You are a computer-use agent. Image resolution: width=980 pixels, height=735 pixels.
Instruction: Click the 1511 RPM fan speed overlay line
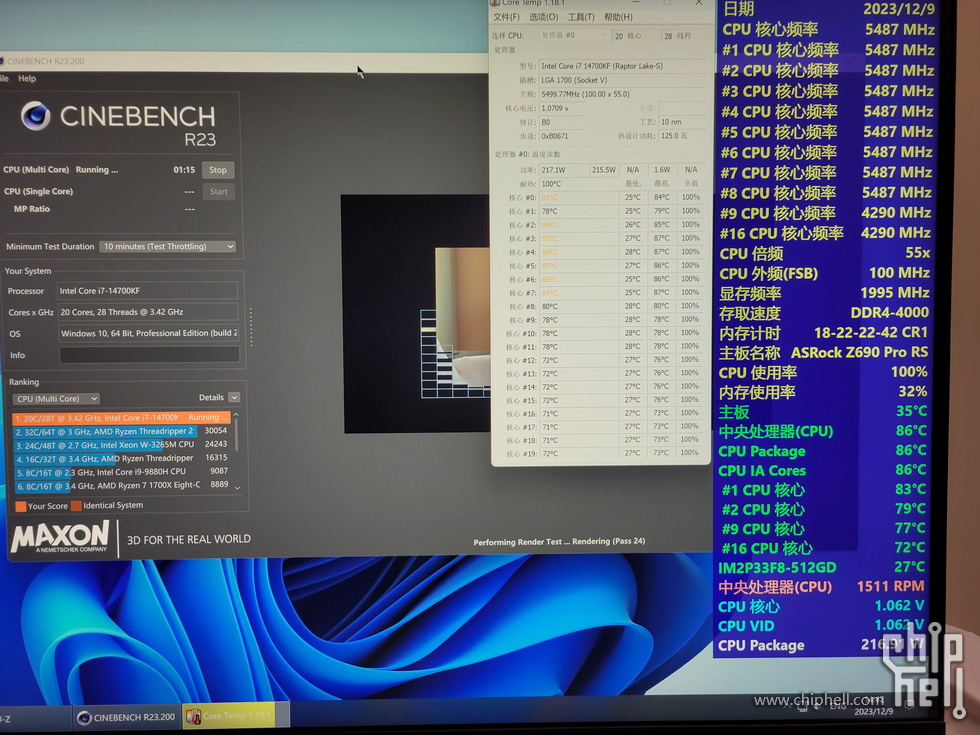click(x=821, y=587)
